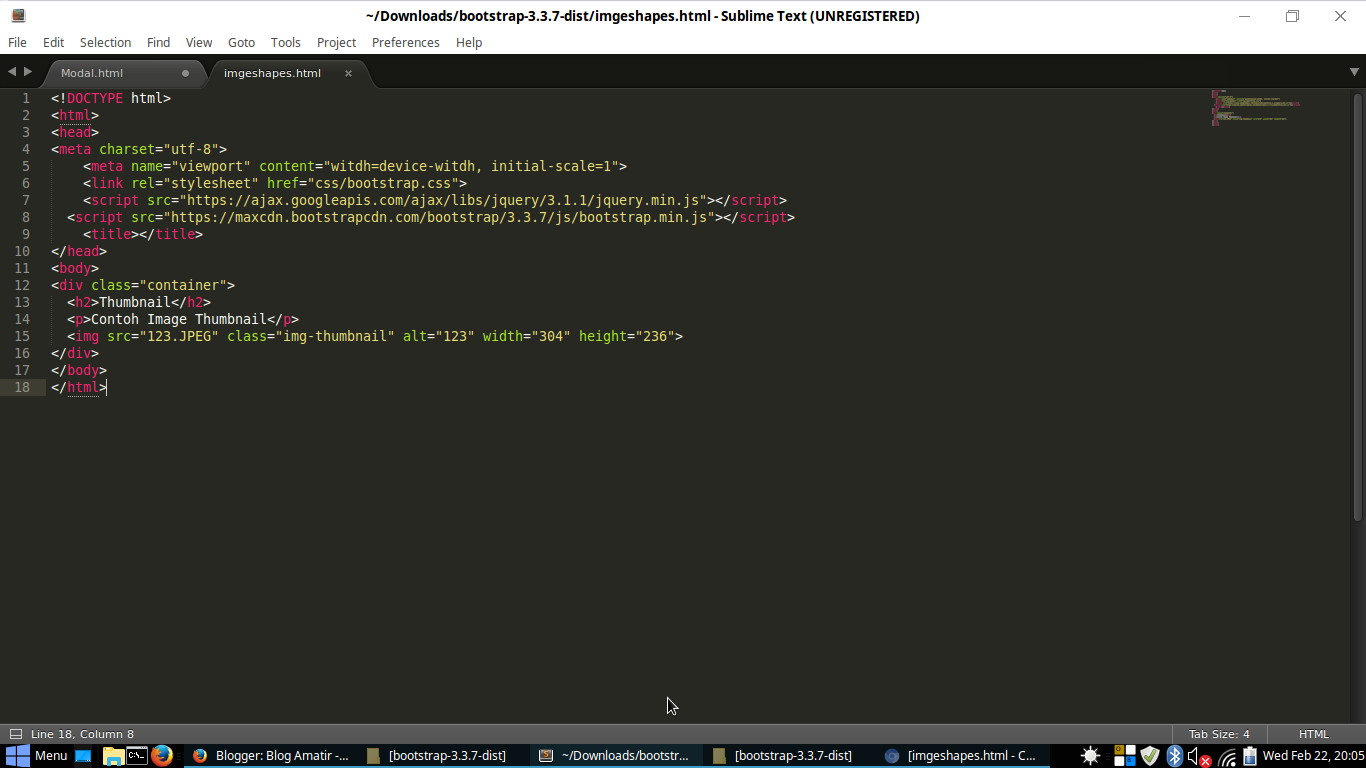Open the Preferences menu

click(x=406, y=43)
